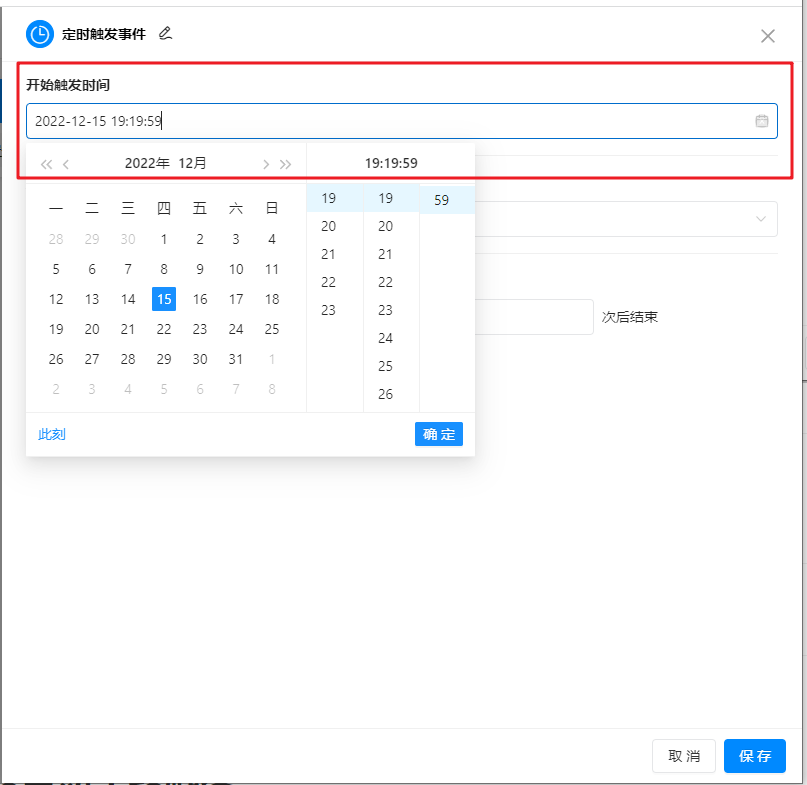Confirm date with 确定 button

click(438, 434)
